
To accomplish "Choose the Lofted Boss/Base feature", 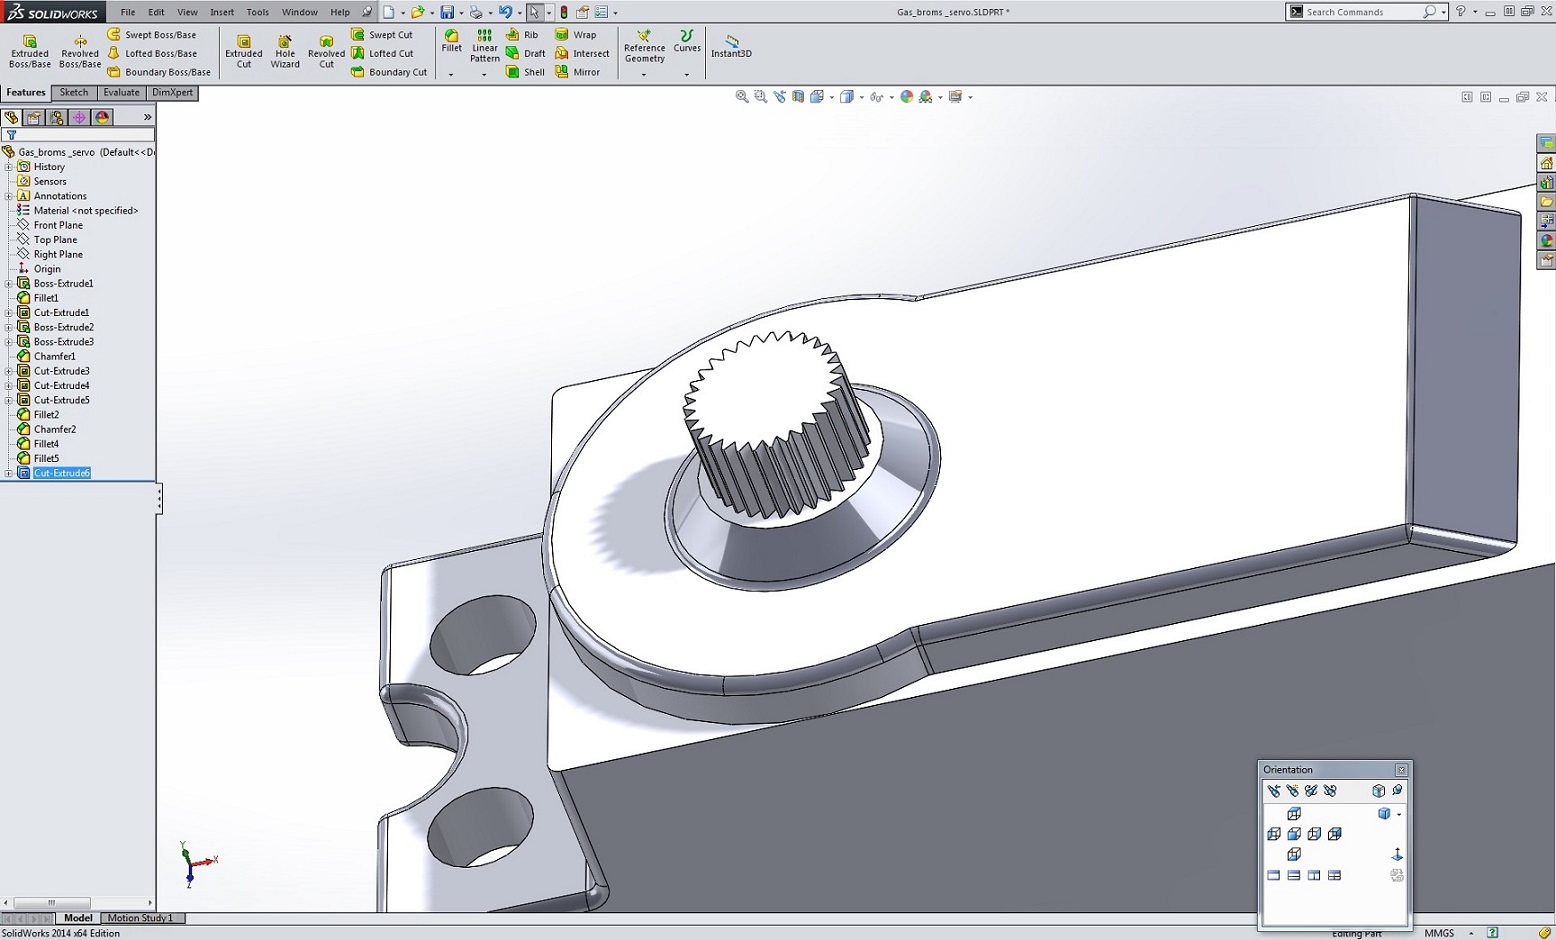I will [x=152, y=53].
